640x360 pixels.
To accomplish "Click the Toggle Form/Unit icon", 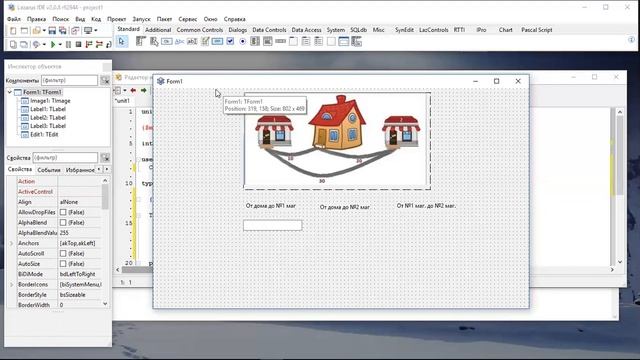I will point(76,31).
